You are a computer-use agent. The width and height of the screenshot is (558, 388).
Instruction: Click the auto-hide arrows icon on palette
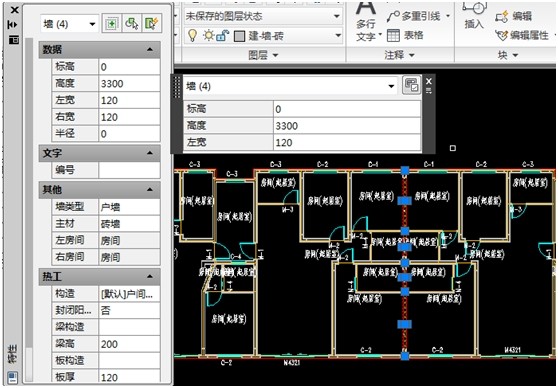(x=13, y=25)
